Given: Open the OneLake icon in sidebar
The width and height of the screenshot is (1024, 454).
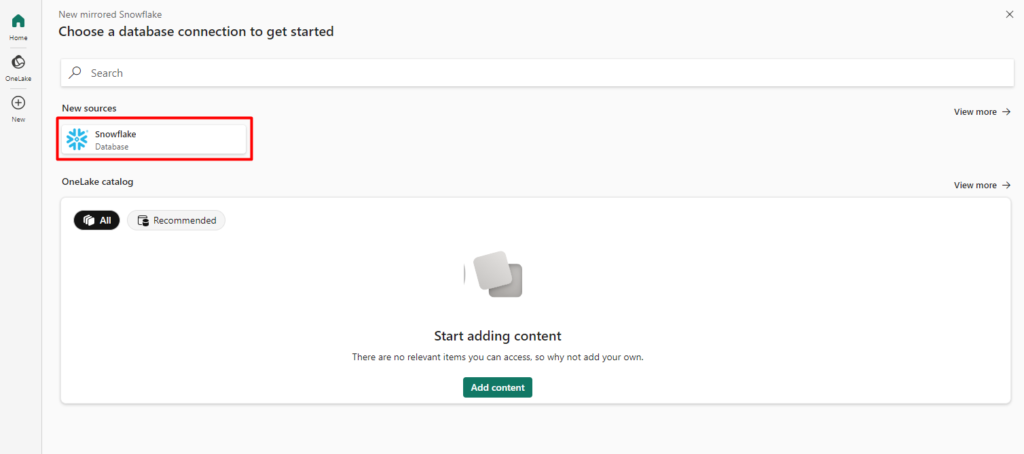Looking at the screenshot, I should point(18,62).
